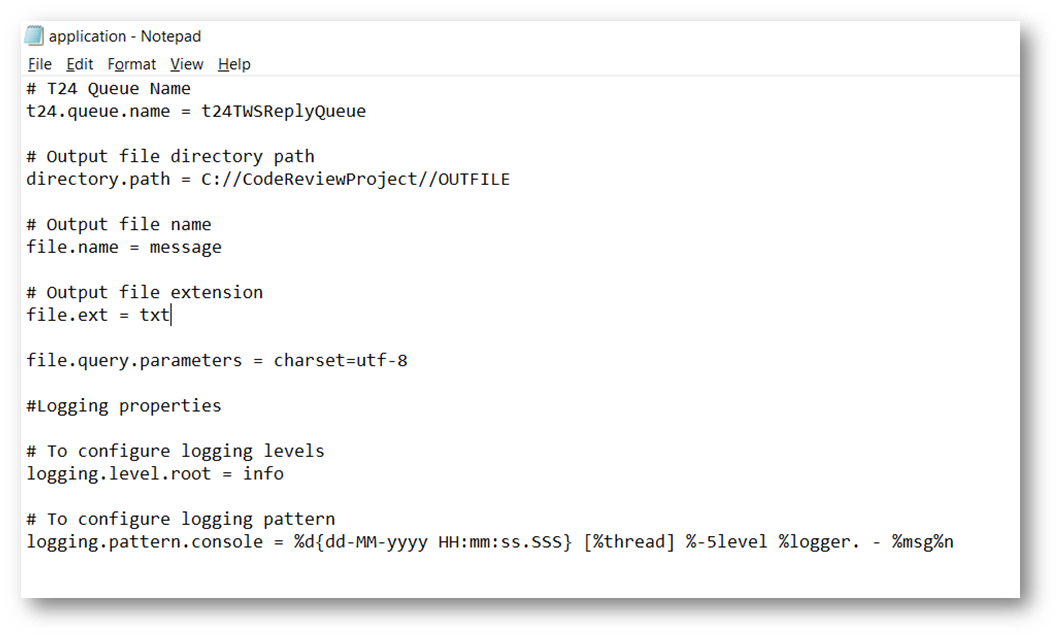Open the Format menu
1062x640 pixels.
tap(132, 64)
